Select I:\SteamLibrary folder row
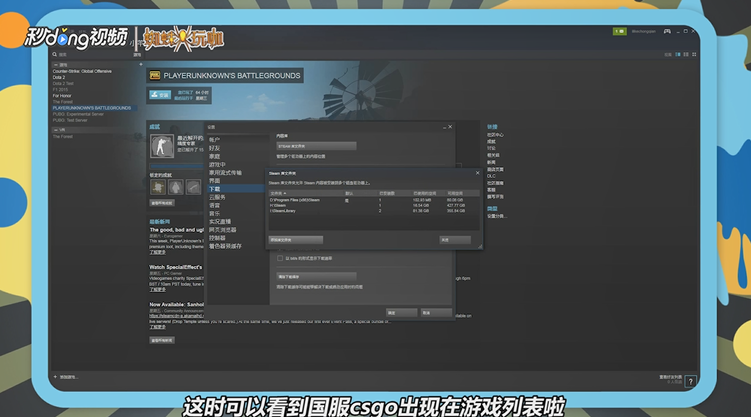Viewport: 751px width, 417px height. 374,211
